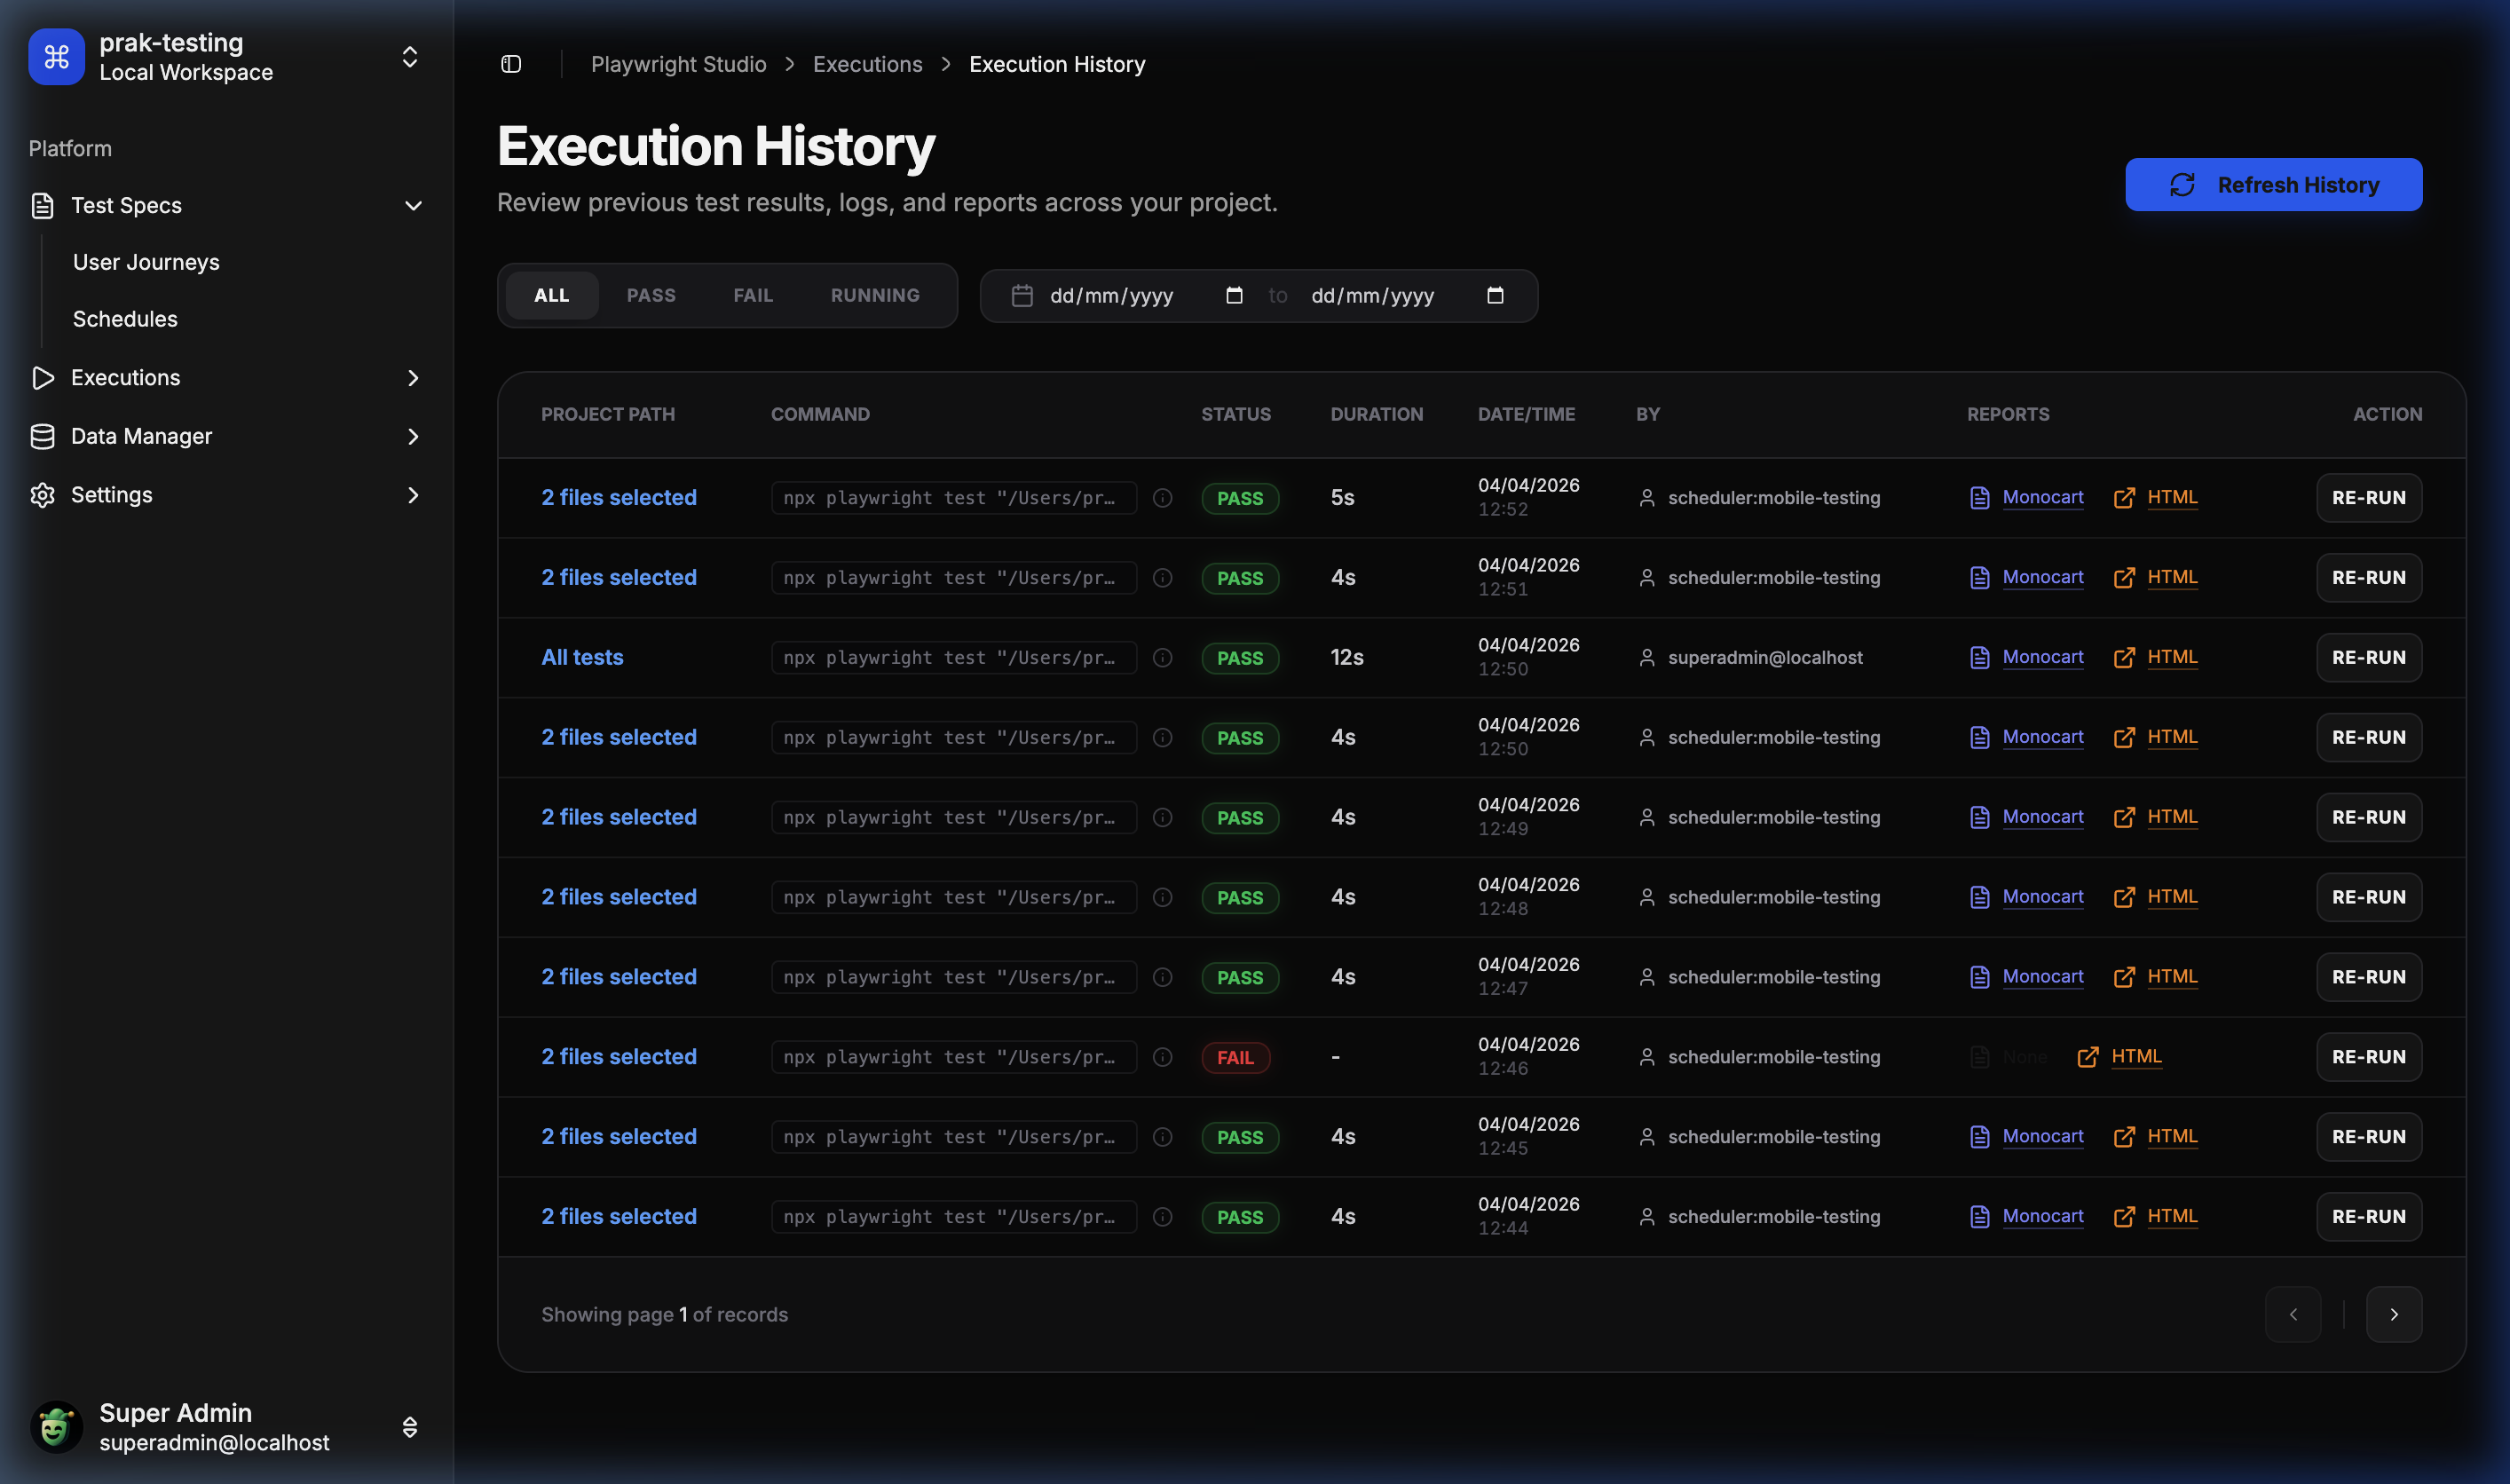Go to next page of records
The image size is (2510, 1484).
2393,1314
